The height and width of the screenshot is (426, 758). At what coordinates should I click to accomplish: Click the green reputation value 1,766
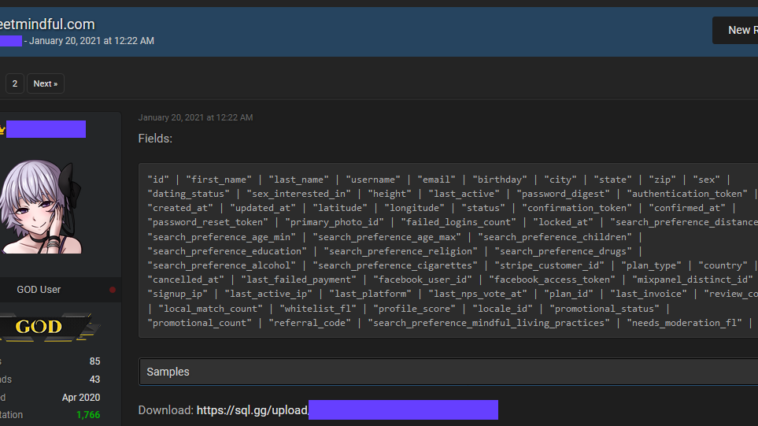87,415
